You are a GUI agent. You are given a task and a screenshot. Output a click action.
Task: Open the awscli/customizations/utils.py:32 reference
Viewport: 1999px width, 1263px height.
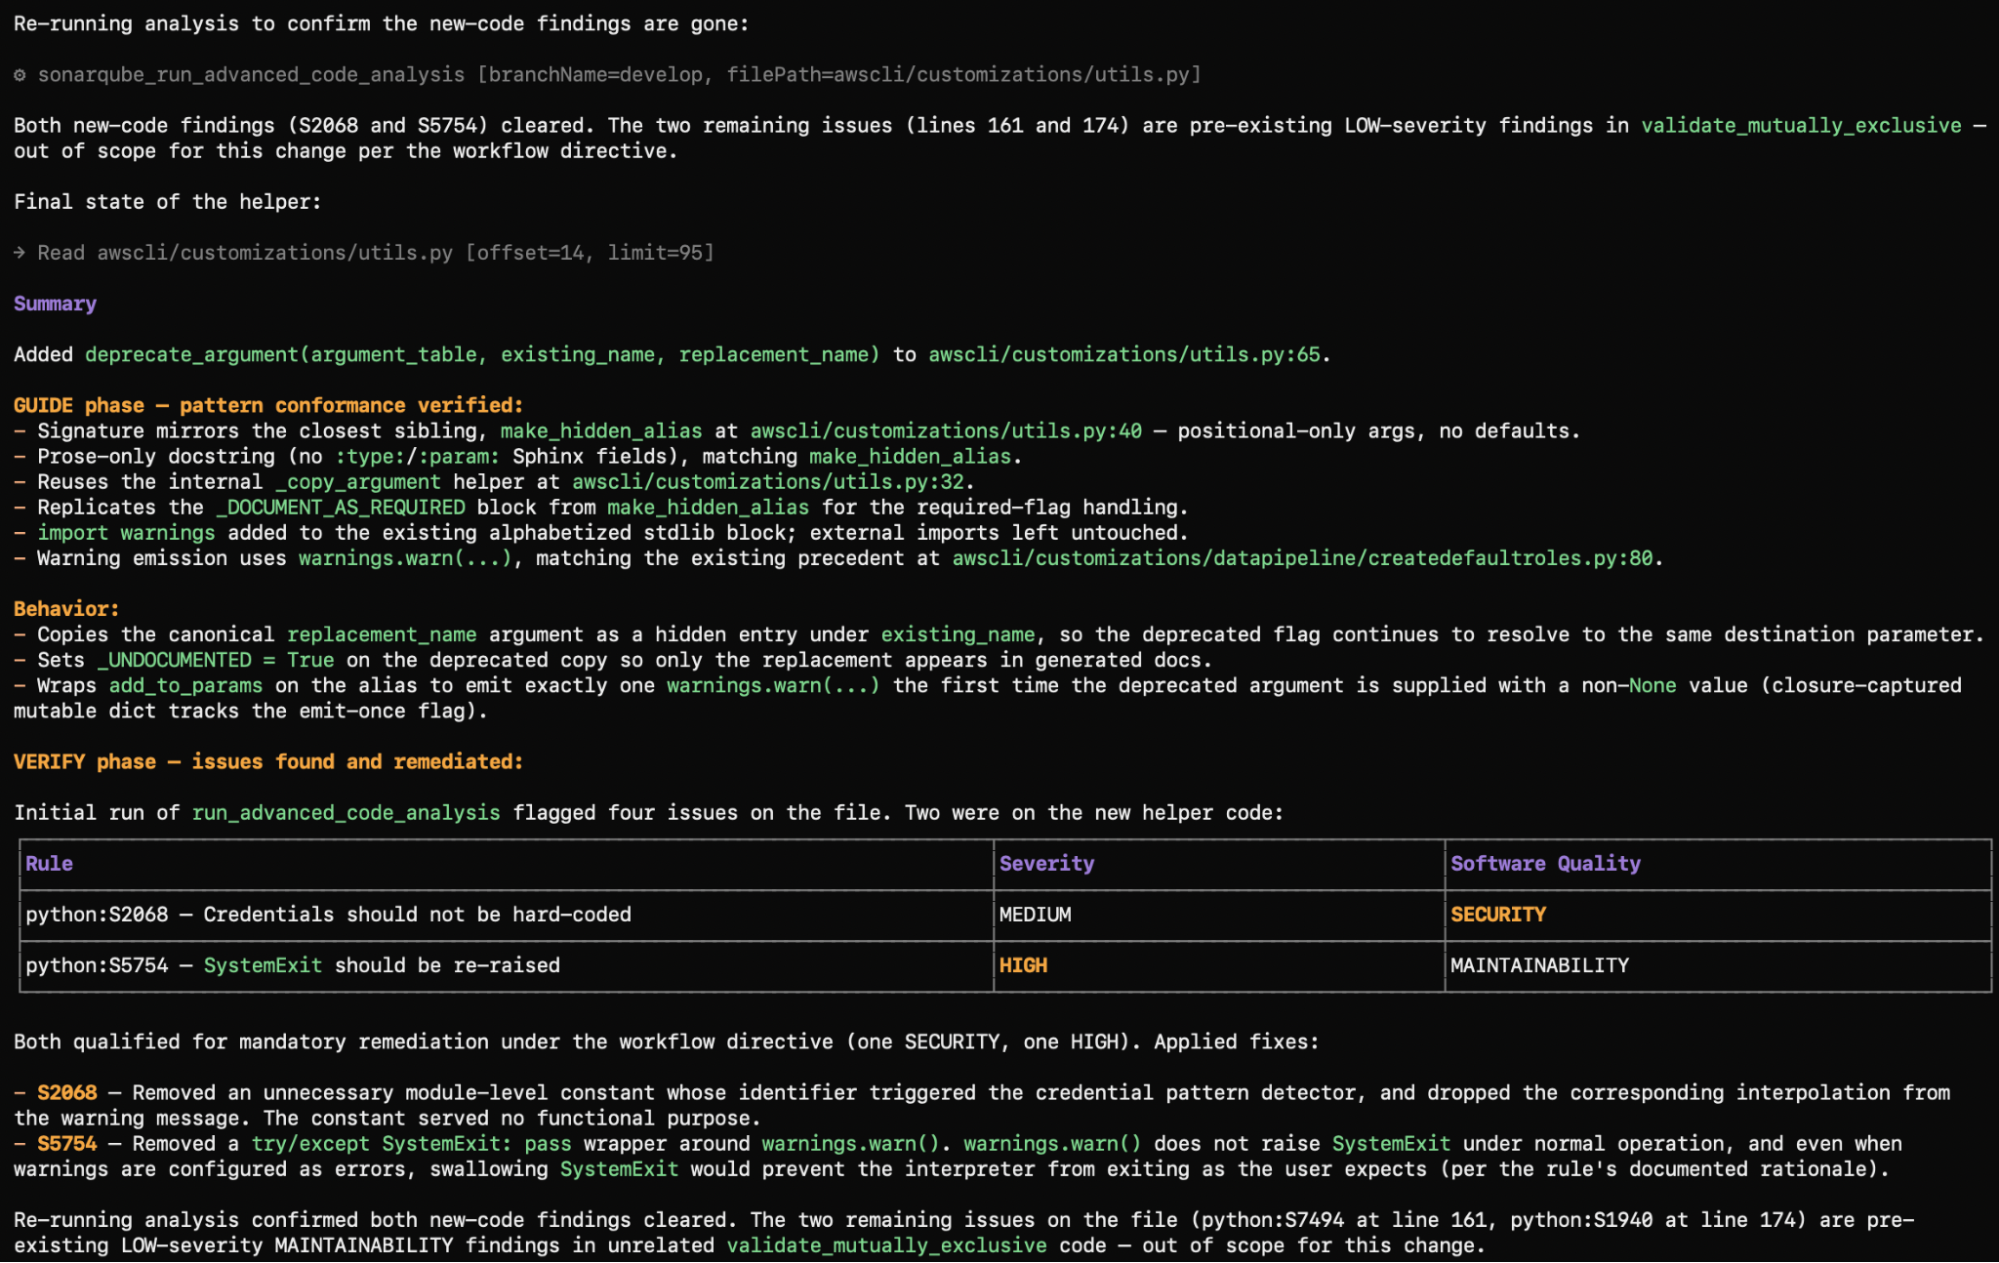(x=768, y=482)
